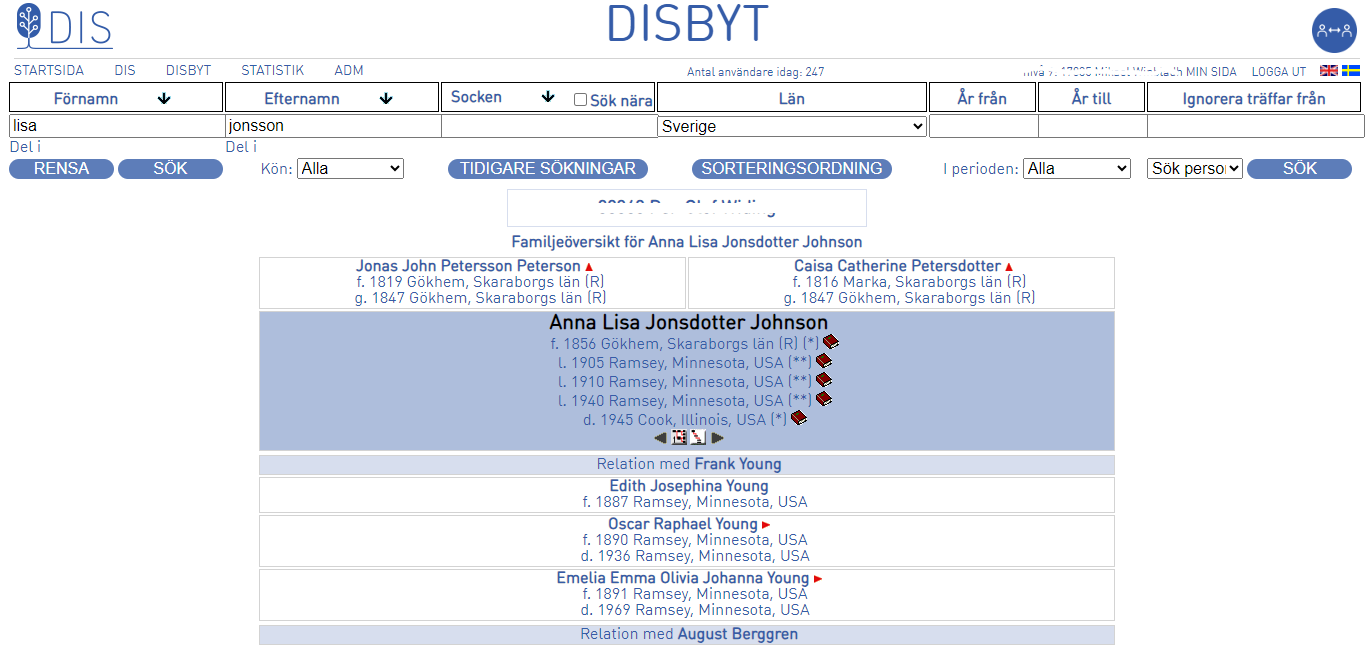Image resolution: width=1372 pixels, height=655 pixels.
Task: Go to previous person with left arrow
Action: point(660,438)
